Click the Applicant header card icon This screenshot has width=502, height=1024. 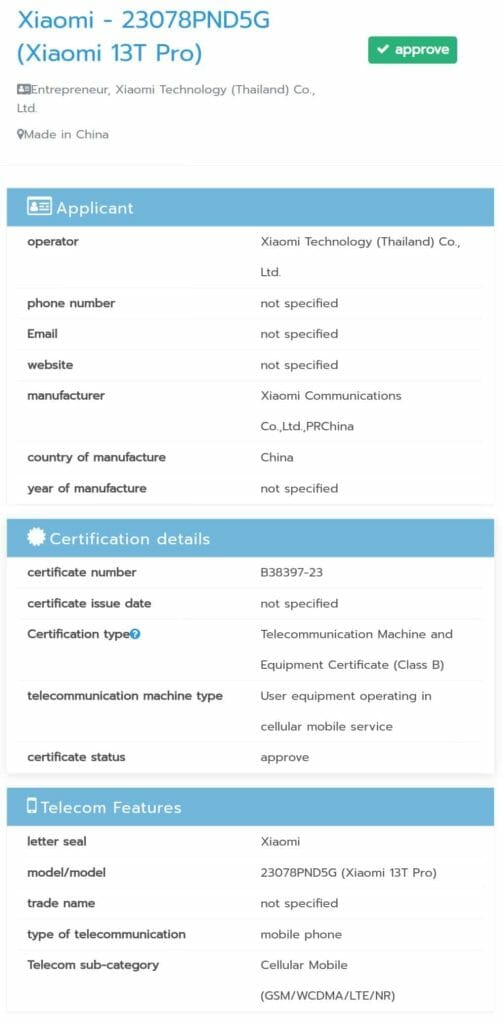pos(39,207)
